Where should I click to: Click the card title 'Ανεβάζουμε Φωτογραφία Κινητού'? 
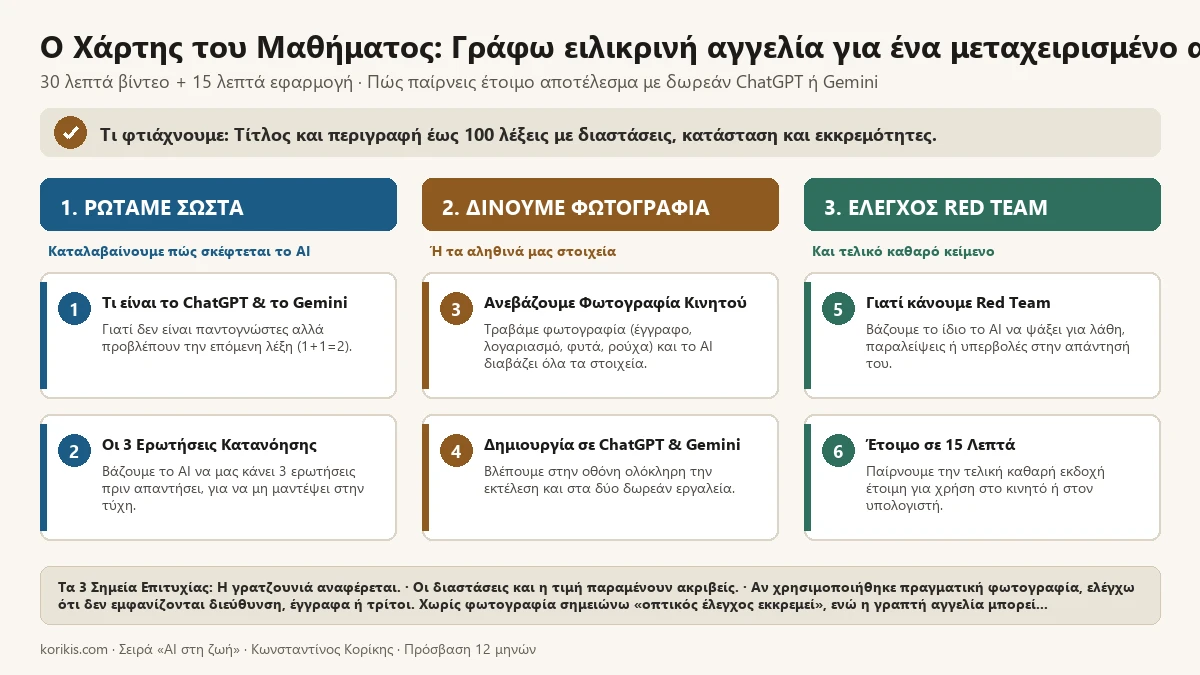[x=615, y=303]
